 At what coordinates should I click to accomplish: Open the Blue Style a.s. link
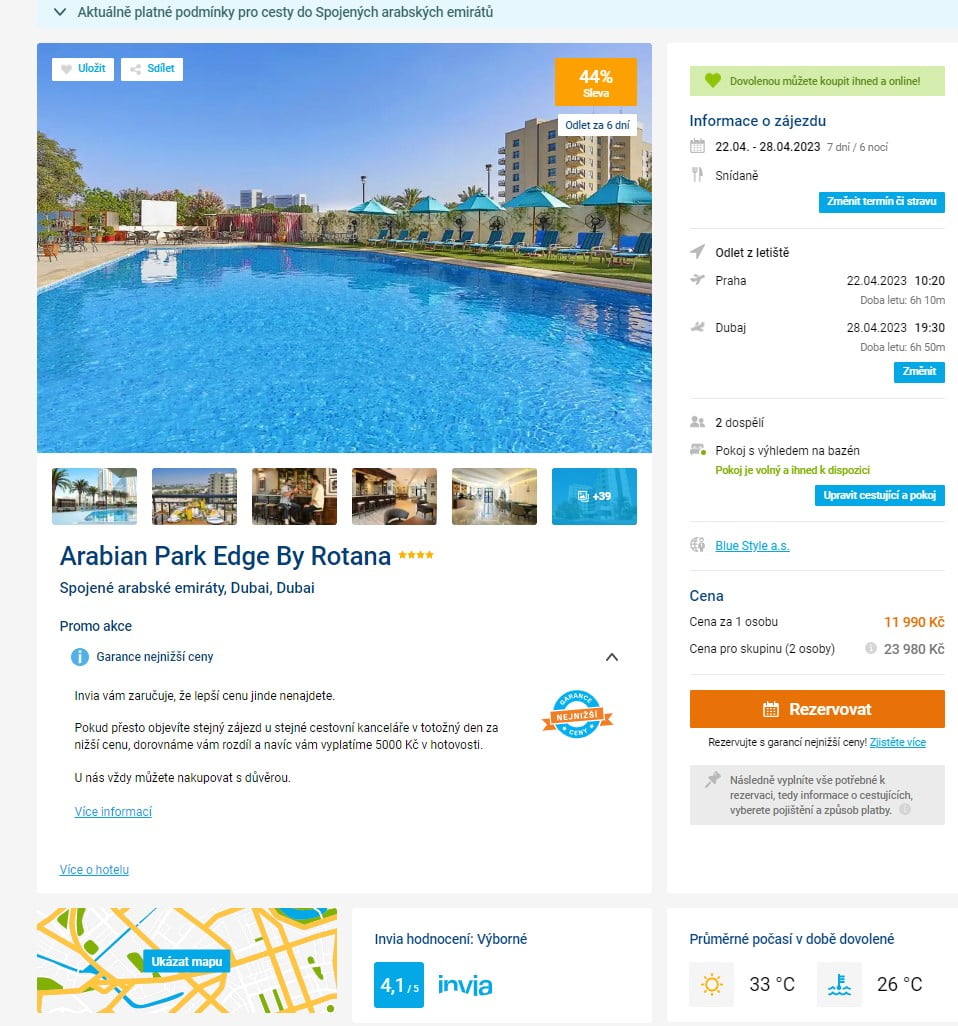[753, 546]
